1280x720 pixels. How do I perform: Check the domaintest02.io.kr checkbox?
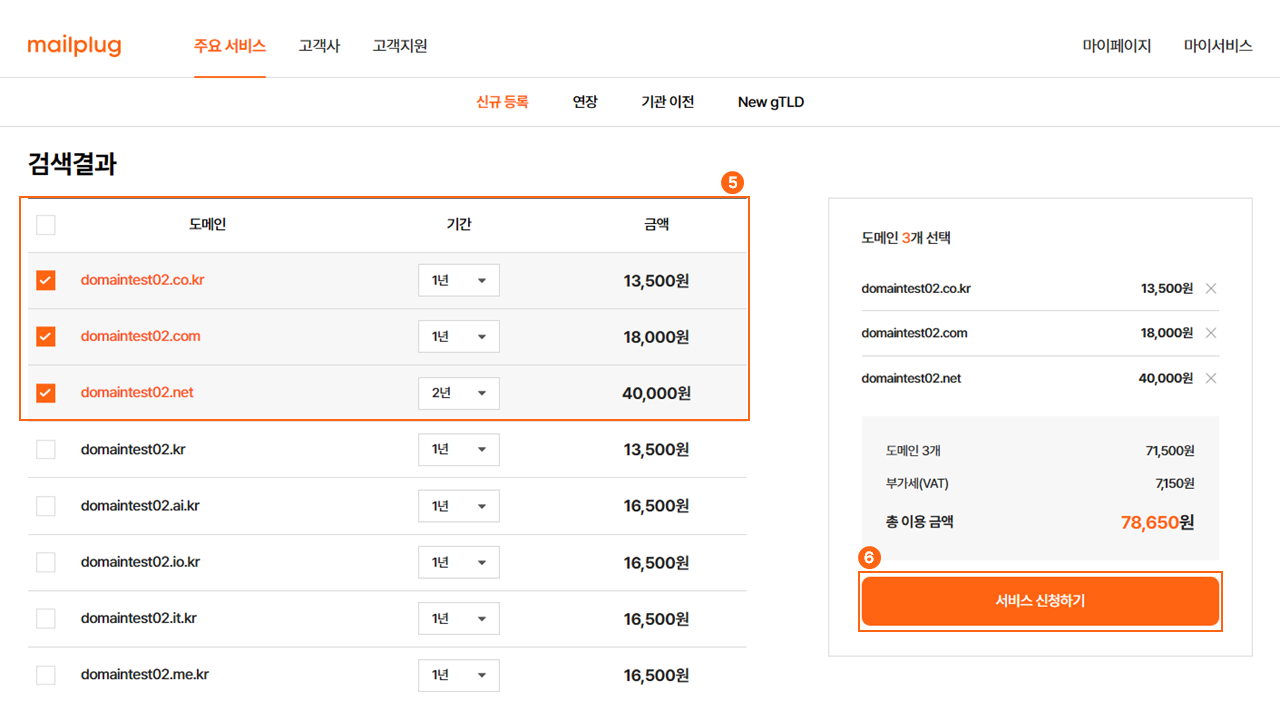click(x=46, y=562)
